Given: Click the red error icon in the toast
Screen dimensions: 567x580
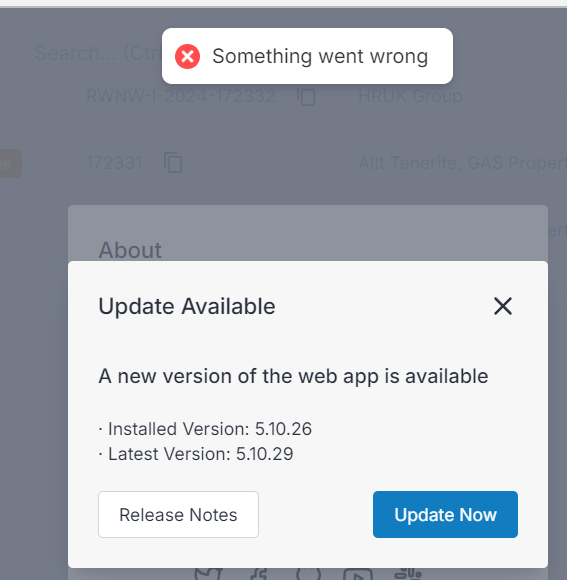Looking at the screenshot, I should pyautogui.click(x=188, y=56).
